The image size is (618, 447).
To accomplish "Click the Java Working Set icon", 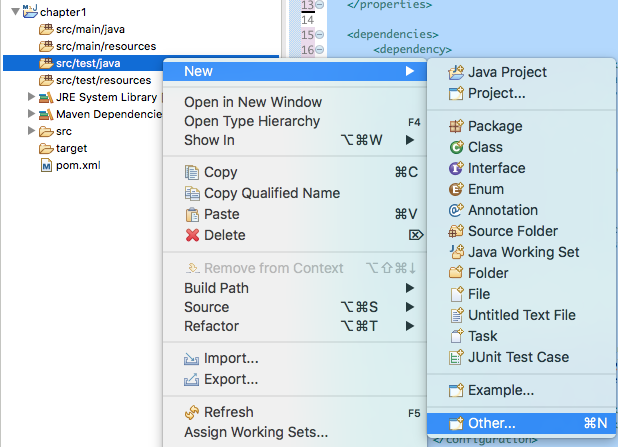I will (456, 252).
